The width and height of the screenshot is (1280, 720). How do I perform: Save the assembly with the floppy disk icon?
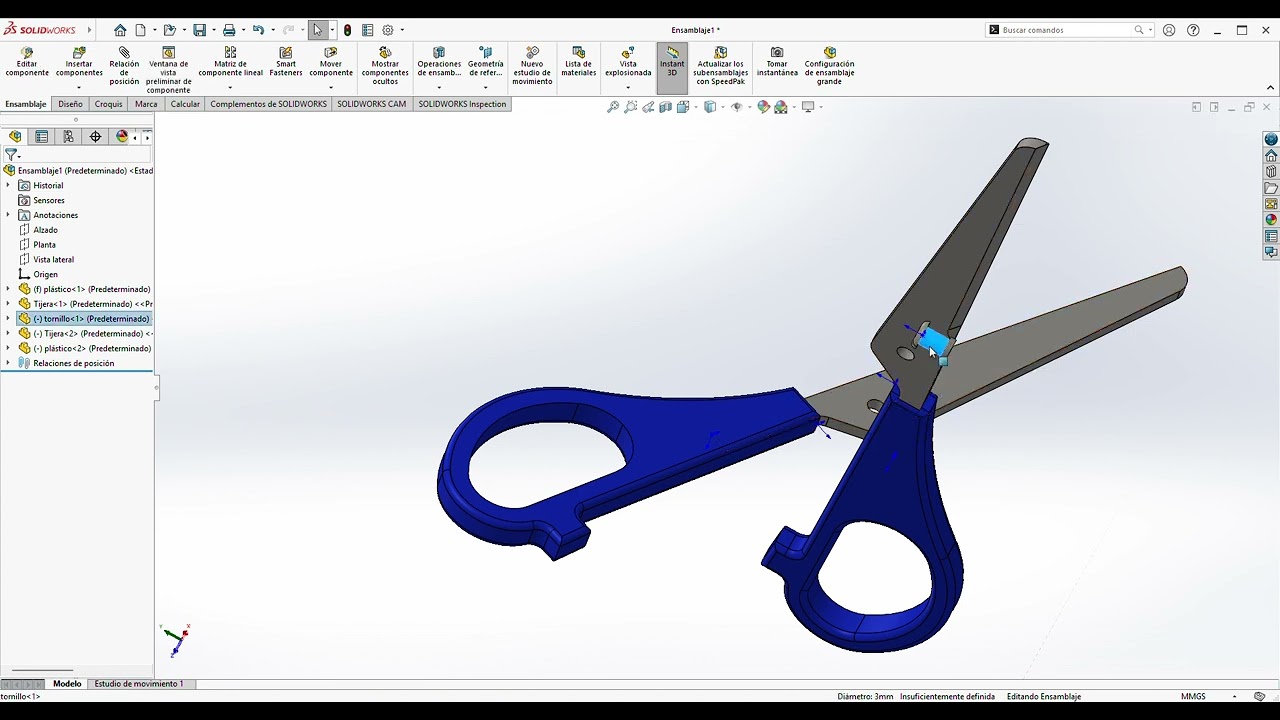point(199,30)
